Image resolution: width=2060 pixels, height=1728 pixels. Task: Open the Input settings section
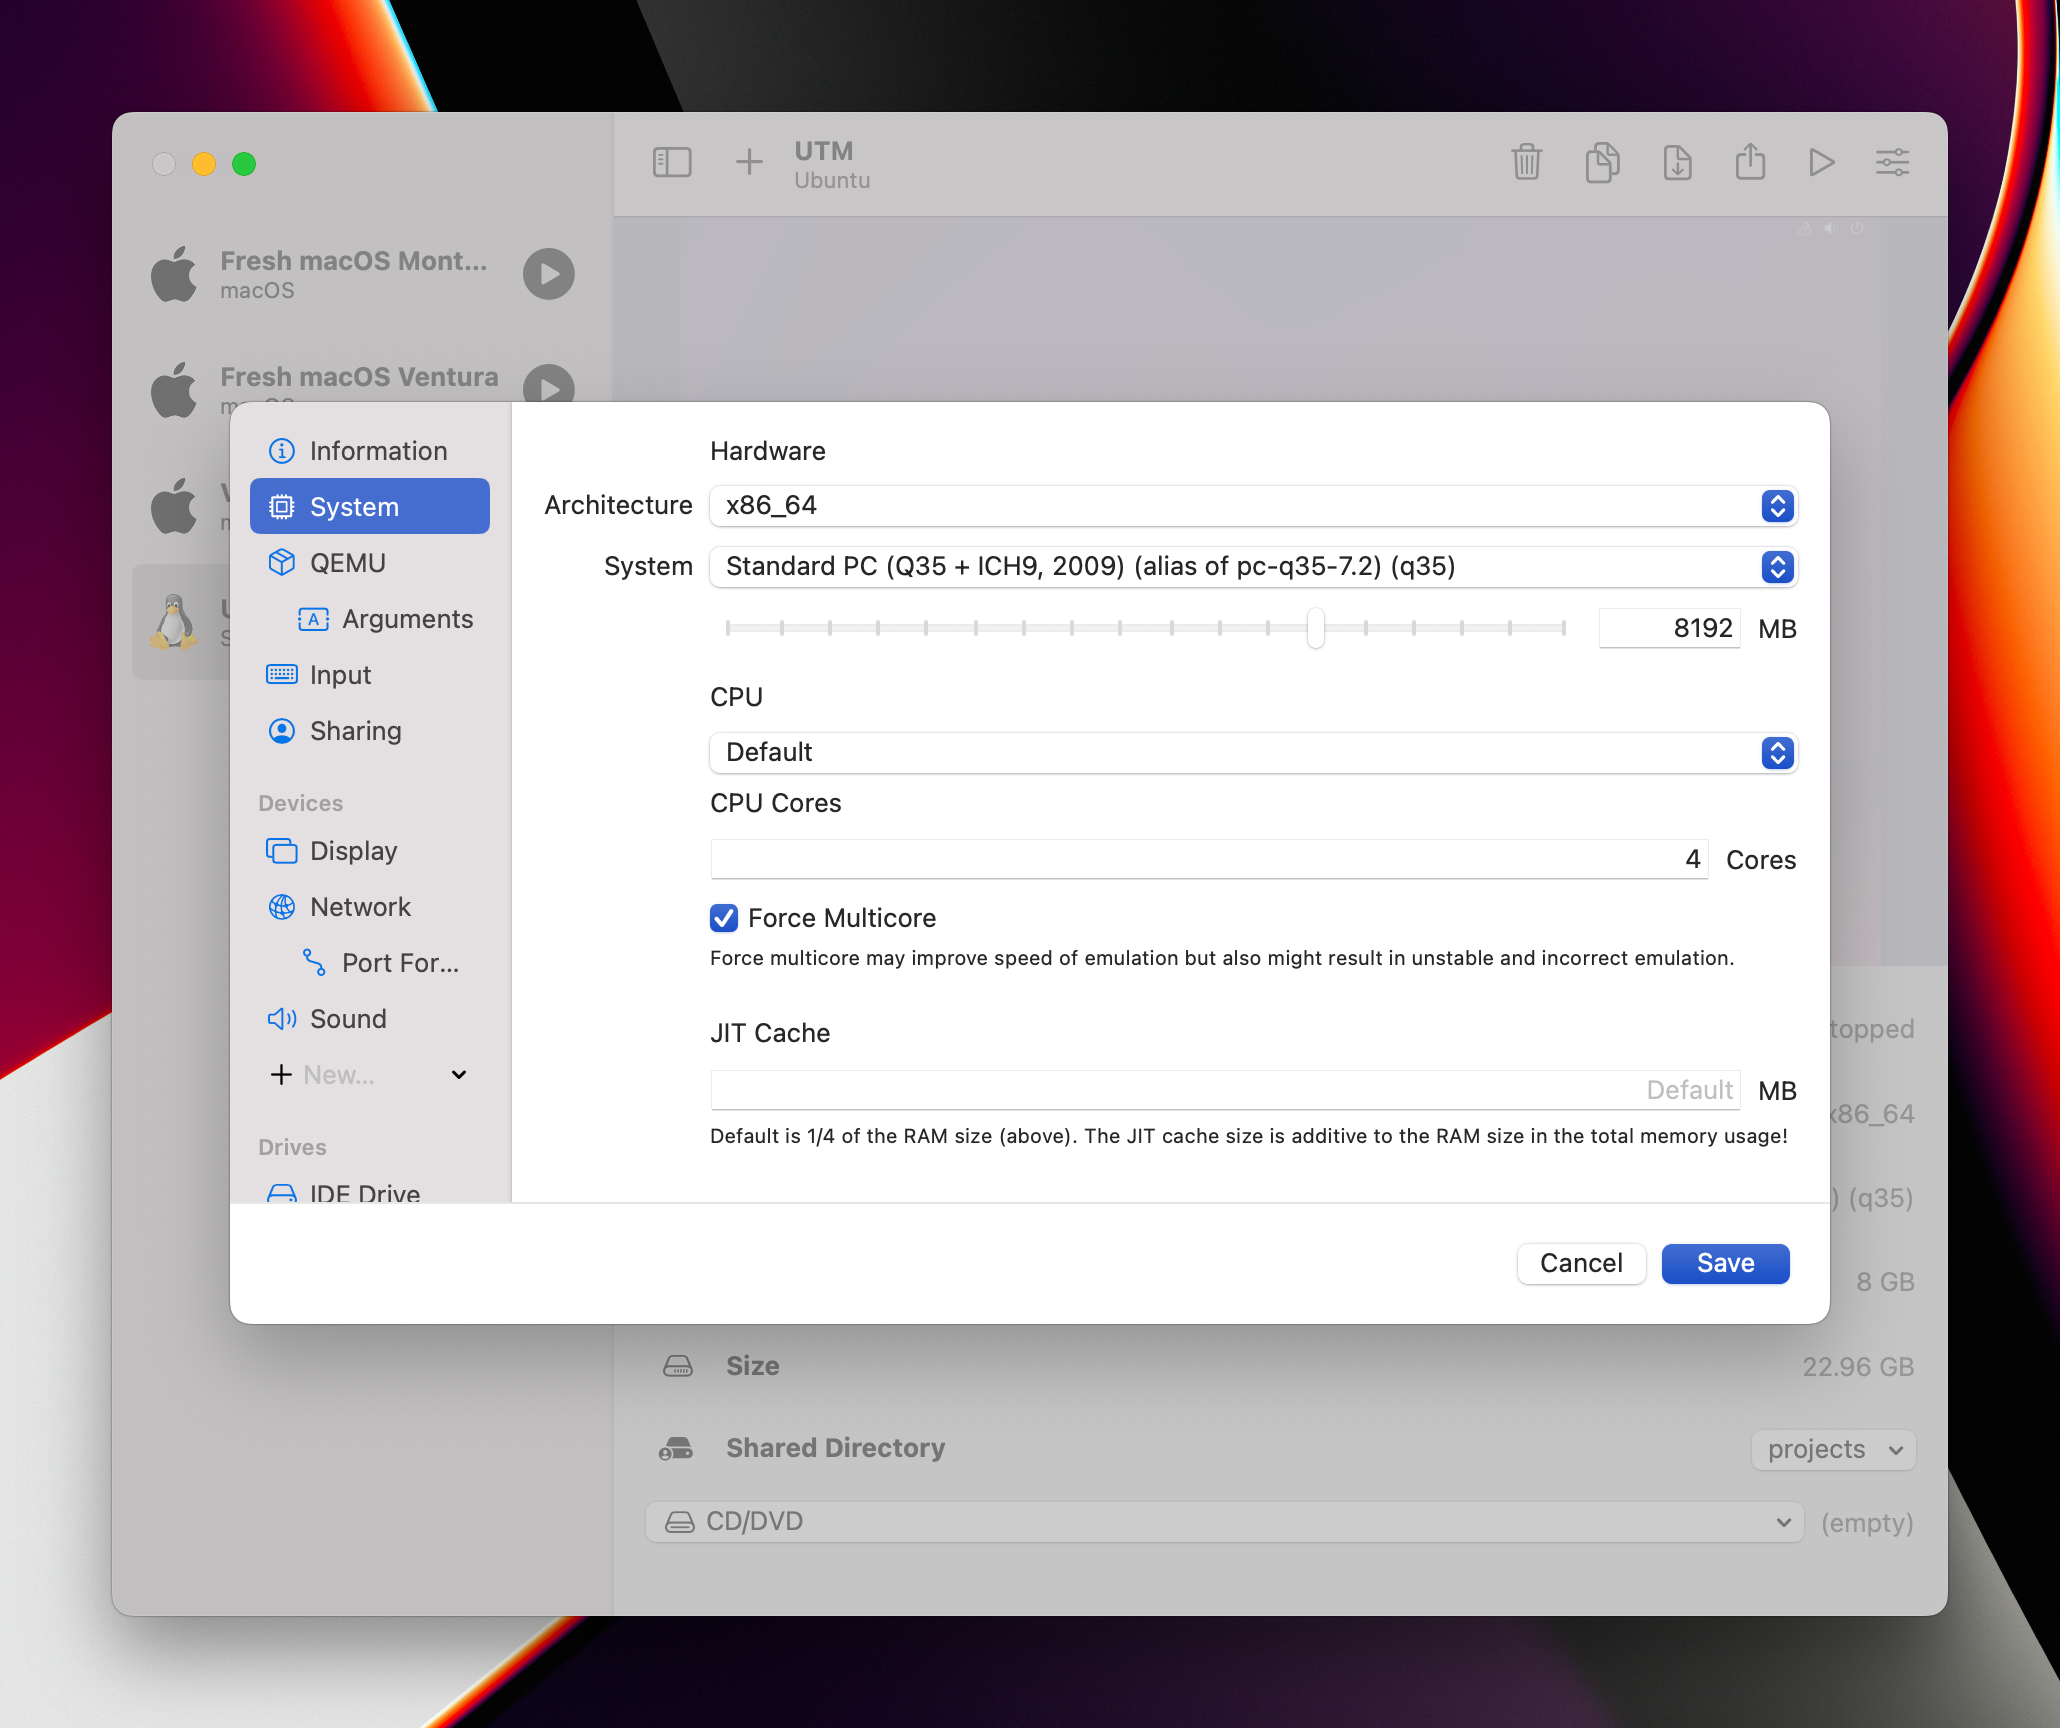(370, 675)
